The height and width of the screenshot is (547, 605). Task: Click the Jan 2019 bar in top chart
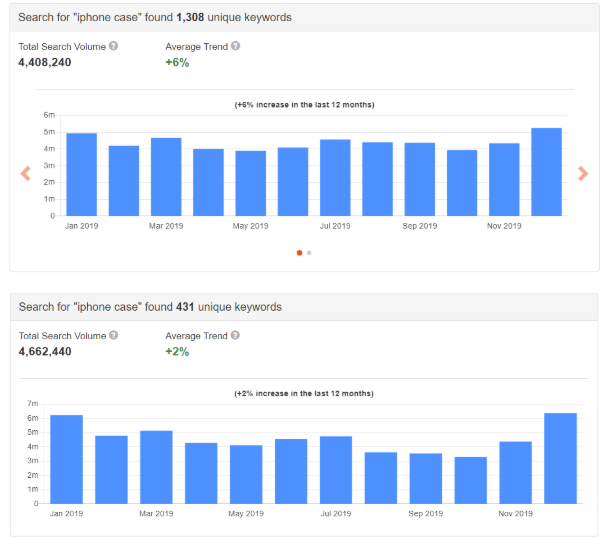pos(81,174)
